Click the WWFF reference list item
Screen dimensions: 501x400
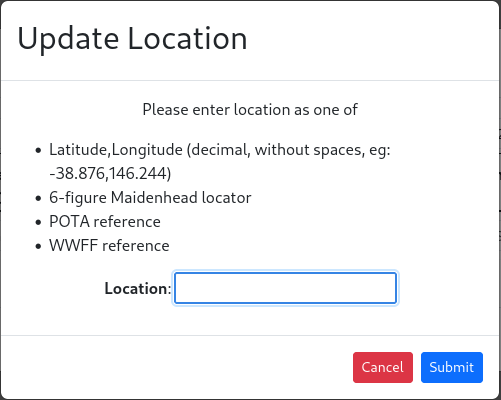click(x=109, y=246)
